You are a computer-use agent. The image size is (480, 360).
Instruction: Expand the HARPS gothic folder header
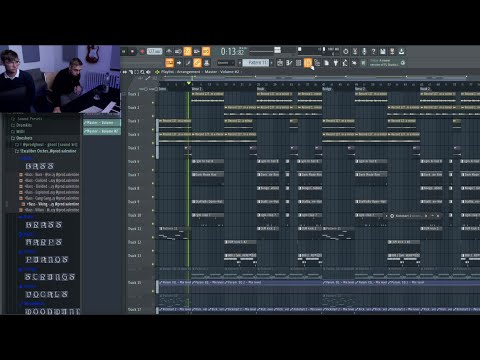click(x=44, y=242)
